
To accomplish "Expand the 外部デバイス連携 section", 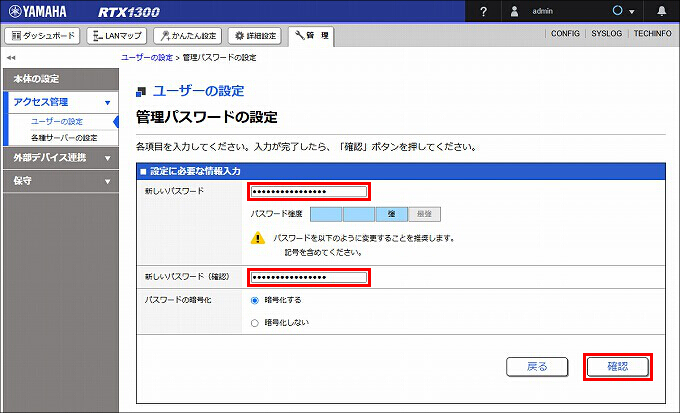I will pyautogui.click(x=61, y=158).
